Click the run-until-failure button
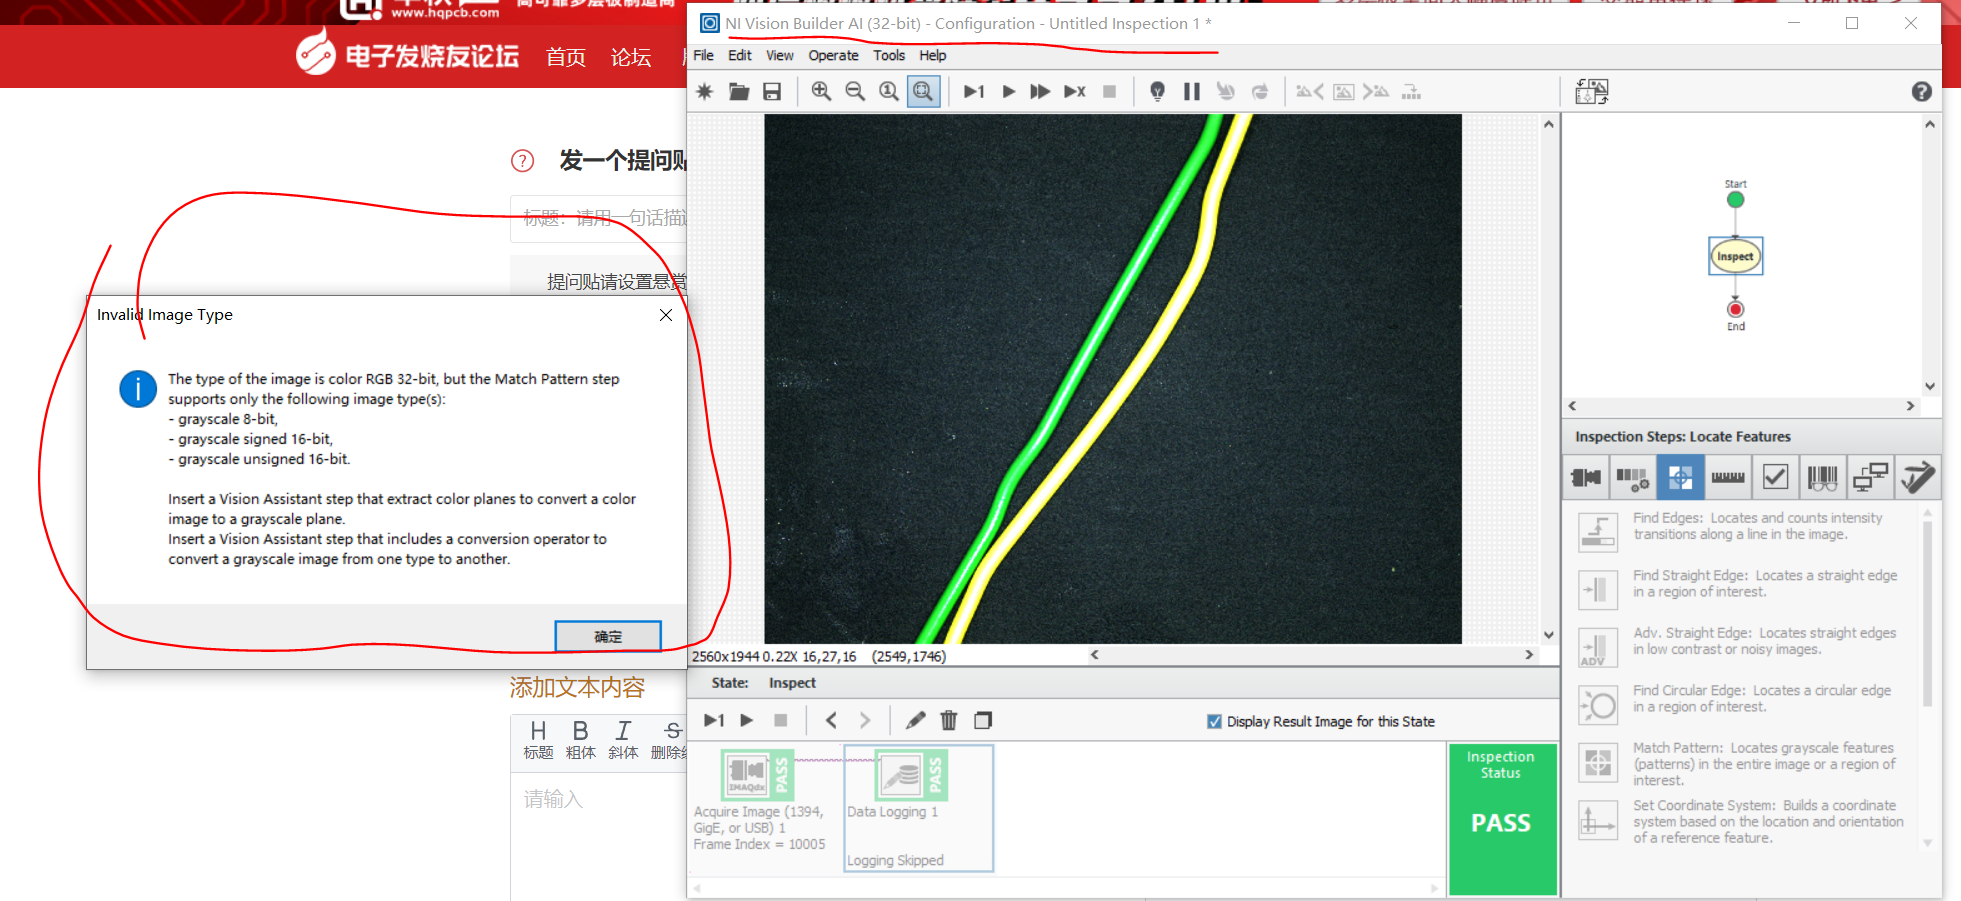The image size is (1961, 901). click(x=1075, y=92)
